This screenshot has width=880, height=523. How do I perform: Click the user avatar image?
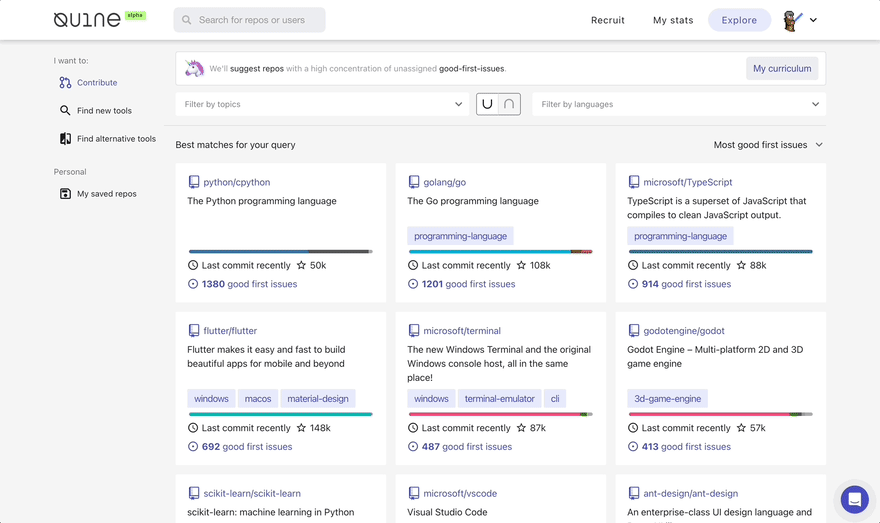[792, 21]
